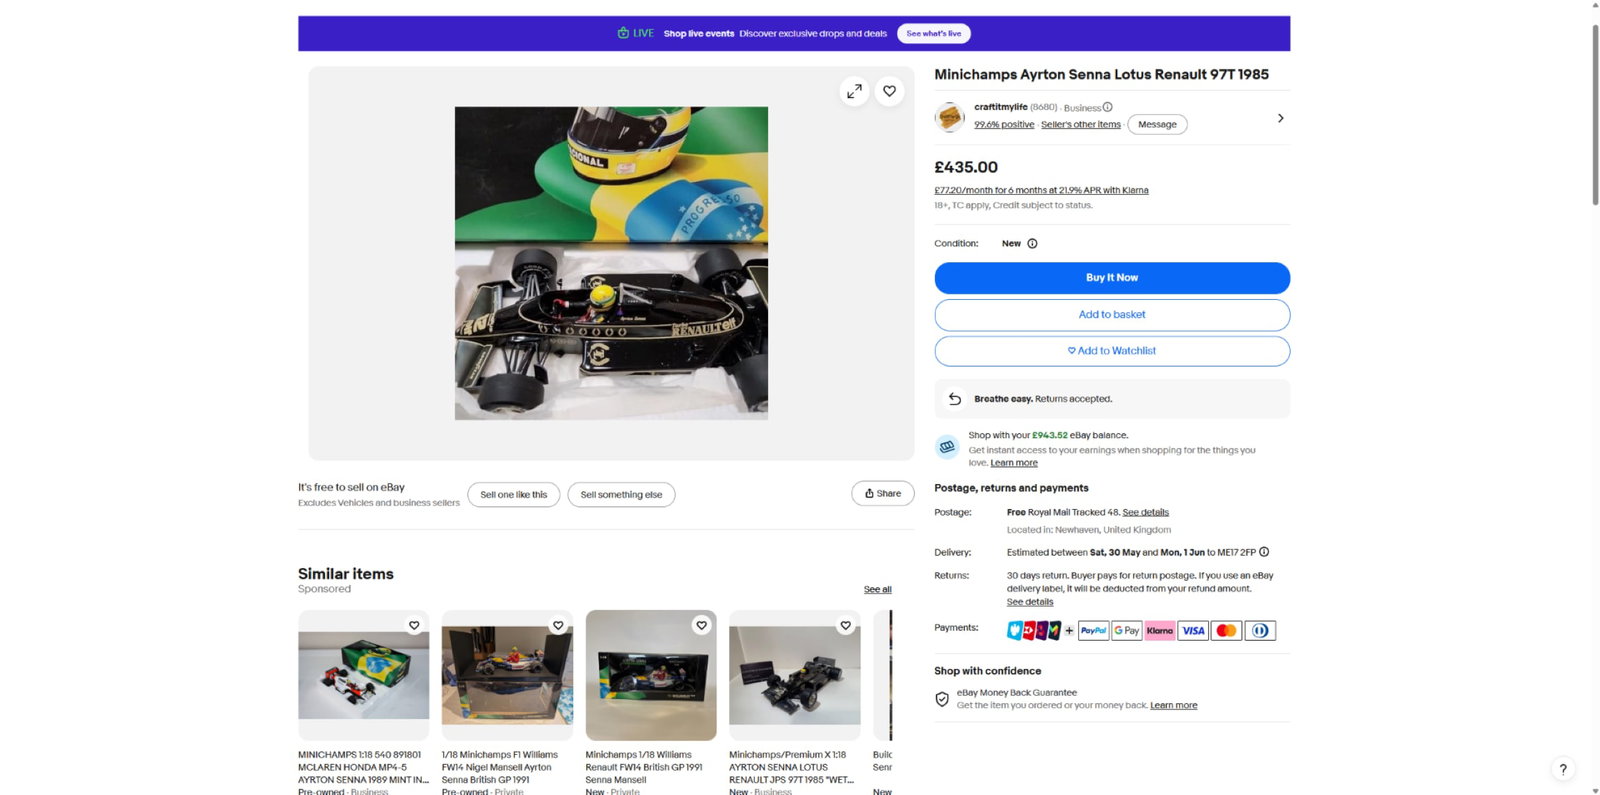The height and width of the screenshot is (795, 1600).
Task: Click the page vertical scrollbar
Action: tap(1595, 115)
